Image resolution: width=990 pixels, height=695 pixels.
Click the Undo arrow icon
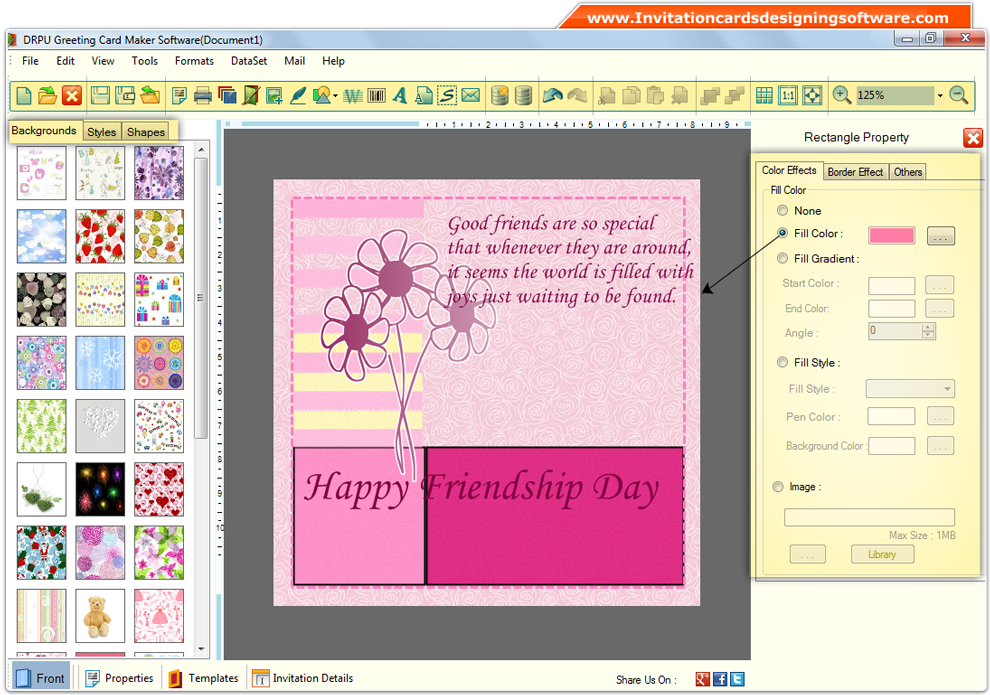point(552,95)
